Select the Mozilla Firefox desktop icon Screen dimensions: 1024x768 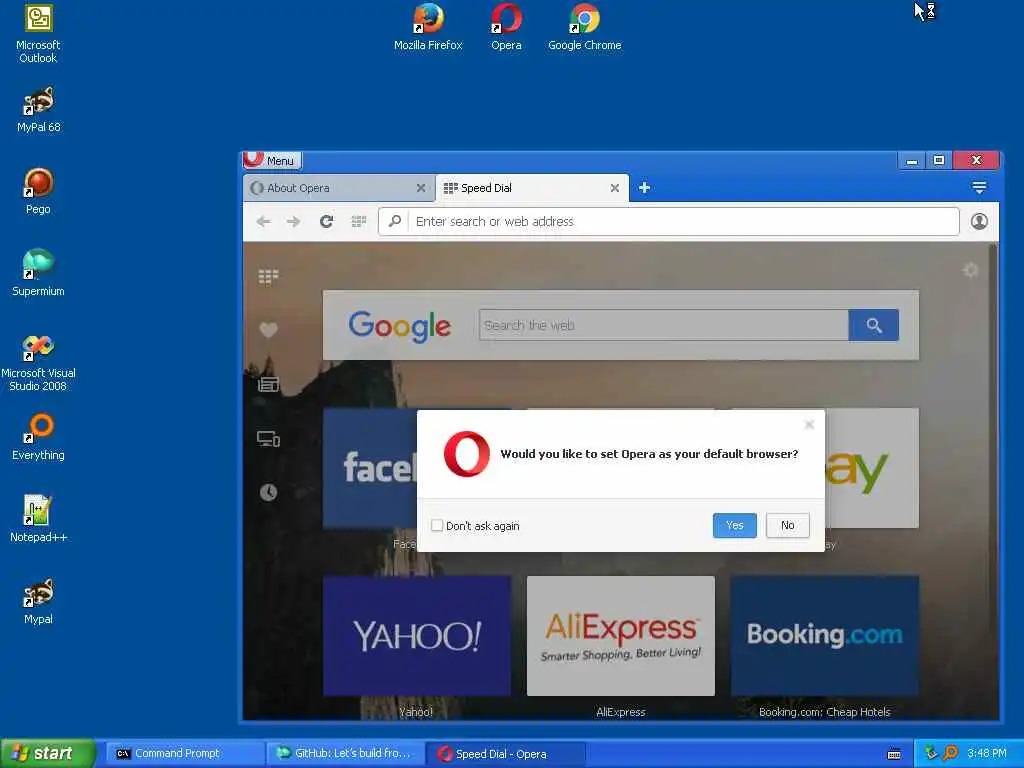pyautogui.click(x=428, y=27)
